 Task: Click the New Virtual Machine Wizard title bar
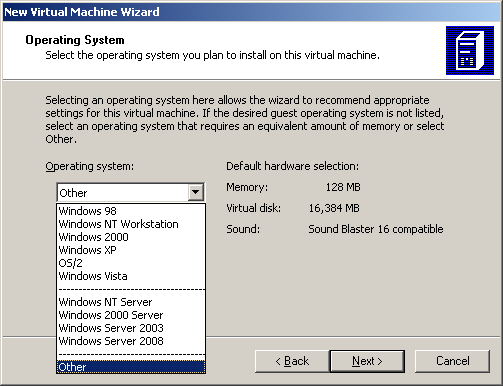tap(251, 12)
